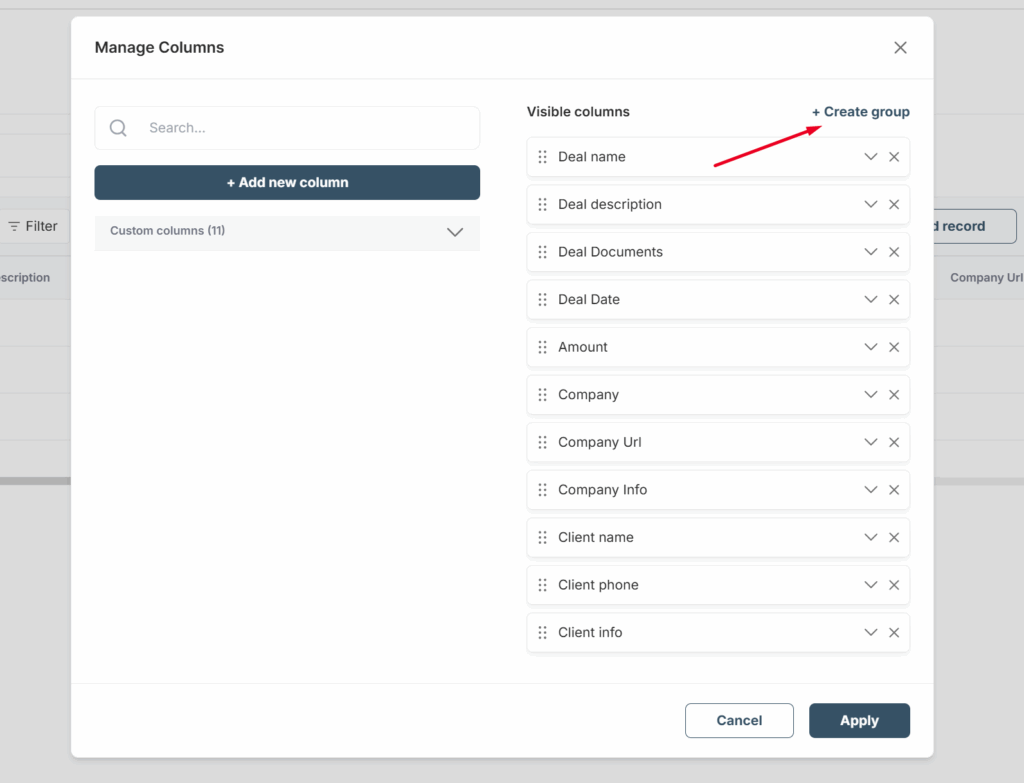This screenshot has height=783, width=1024.
Task: Expand the Company Info column options
Action: click(x=870, y=490)
